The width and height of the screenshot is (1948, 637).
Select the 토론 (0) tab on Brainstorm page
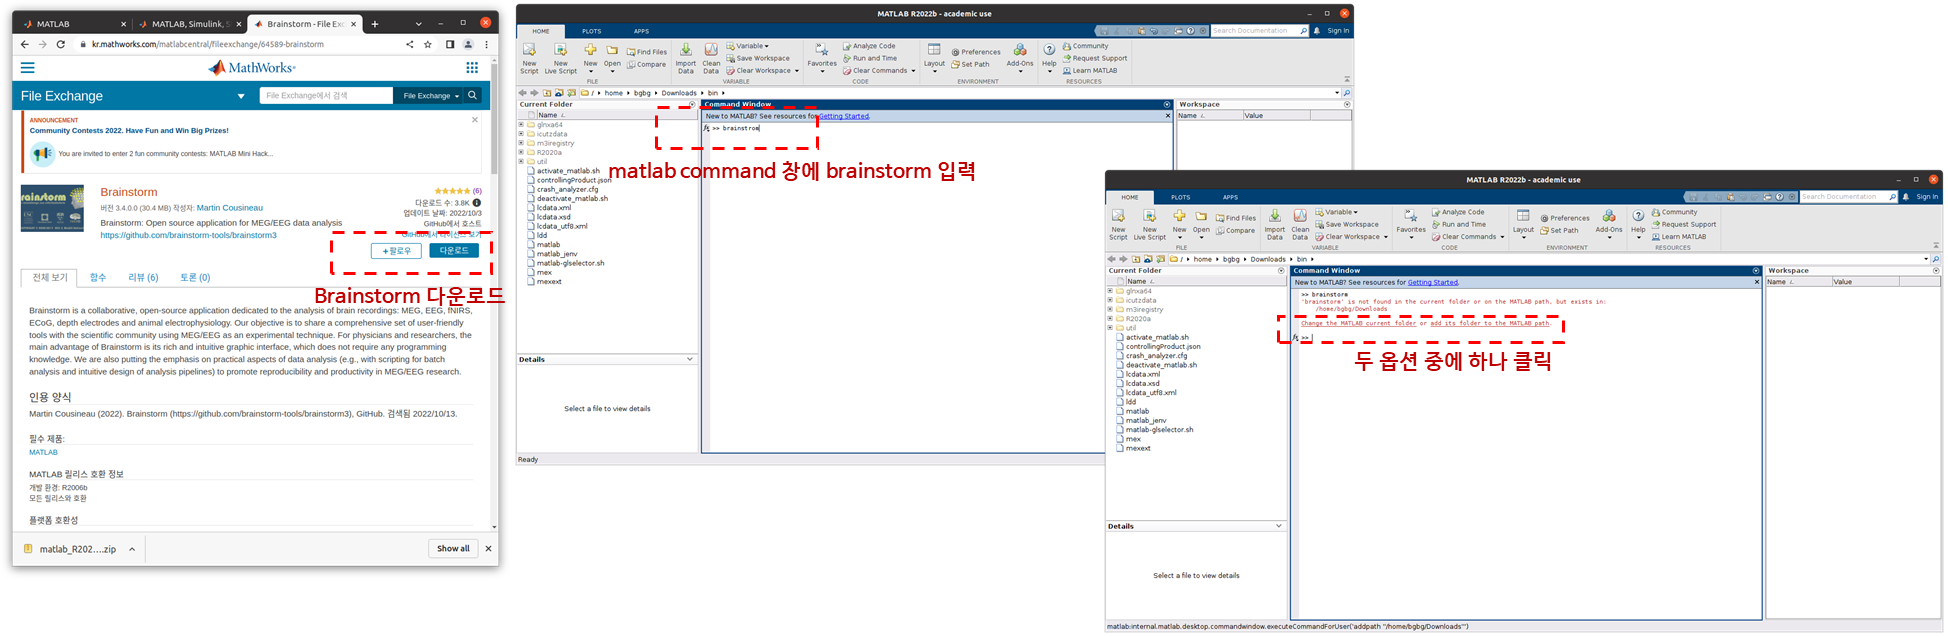(195, 277)
